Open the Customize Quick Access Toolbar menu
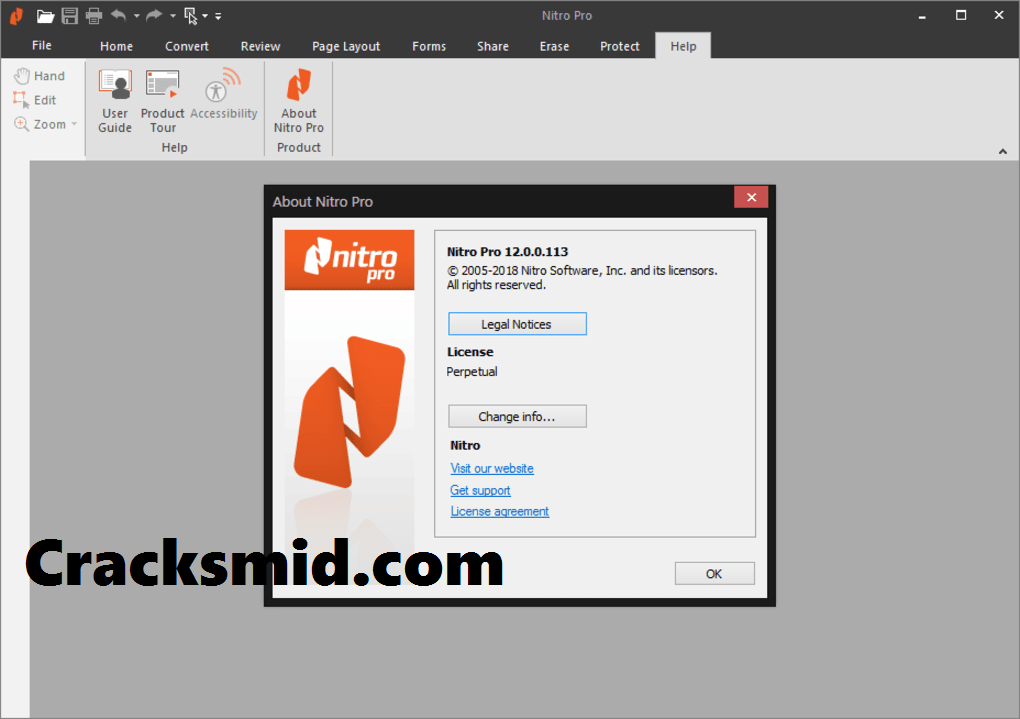 click(218, 16)
